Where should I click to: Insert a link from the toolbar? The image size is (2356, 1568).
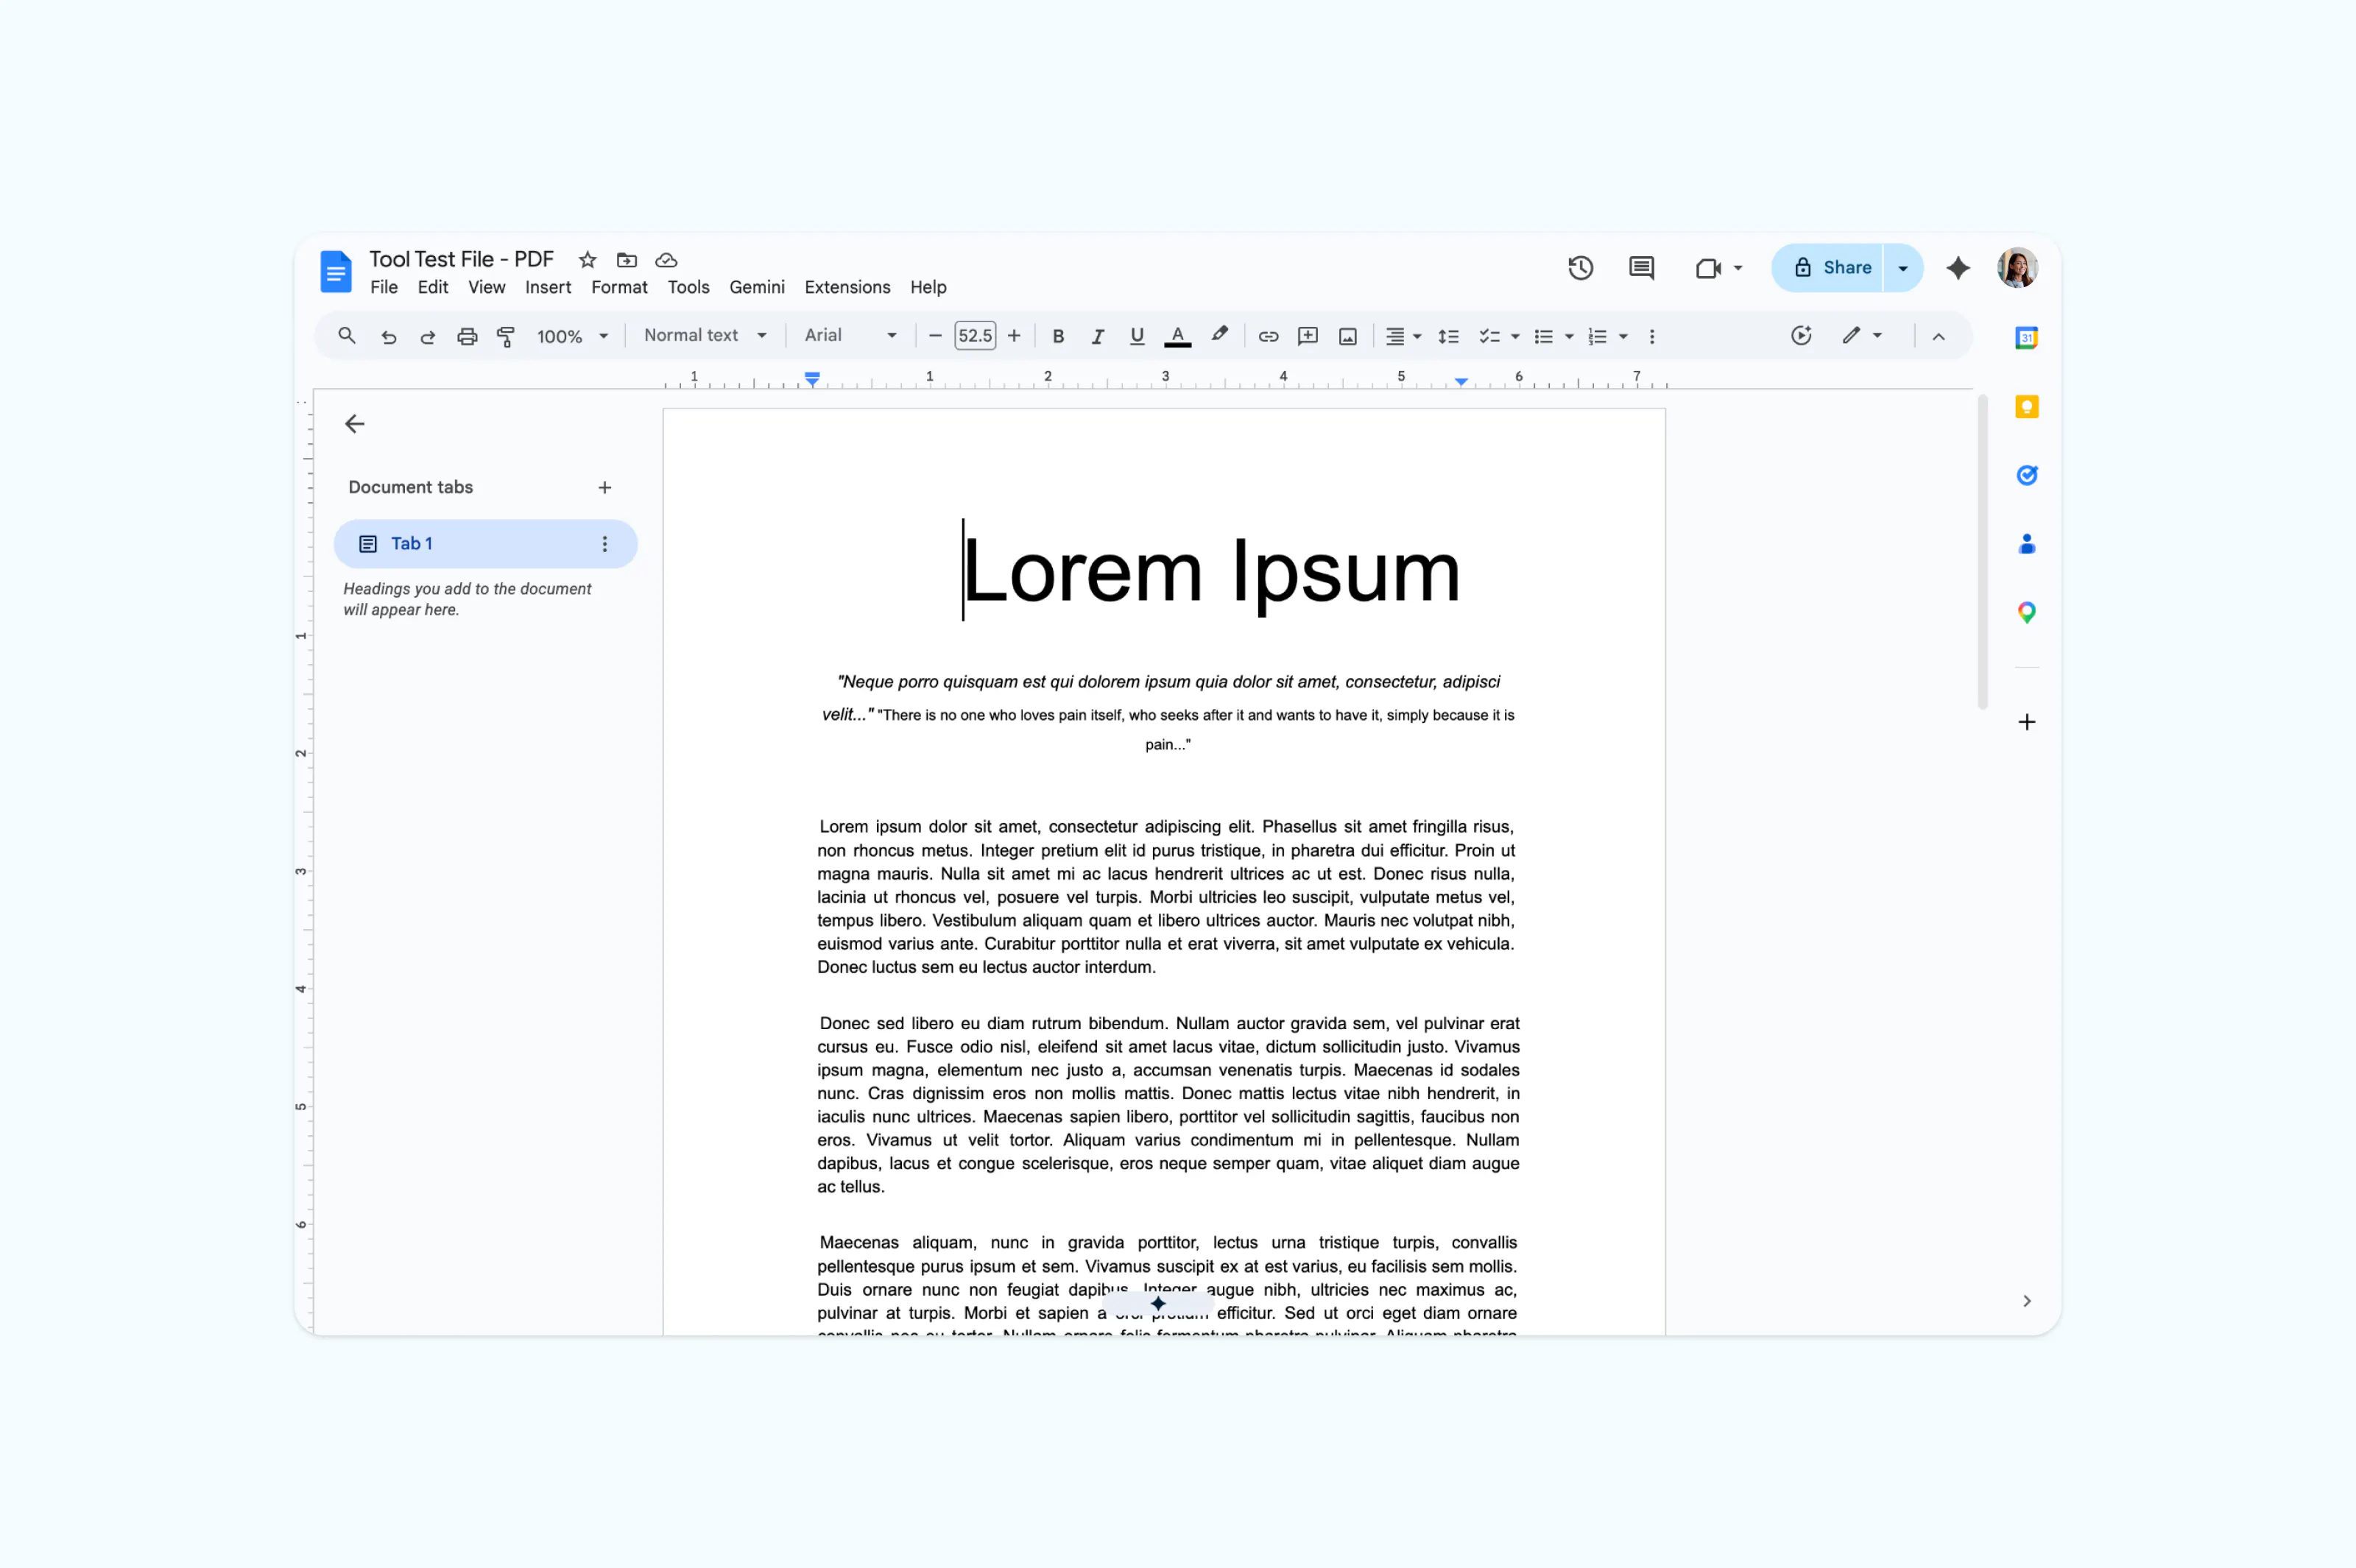coord(1268,337)
